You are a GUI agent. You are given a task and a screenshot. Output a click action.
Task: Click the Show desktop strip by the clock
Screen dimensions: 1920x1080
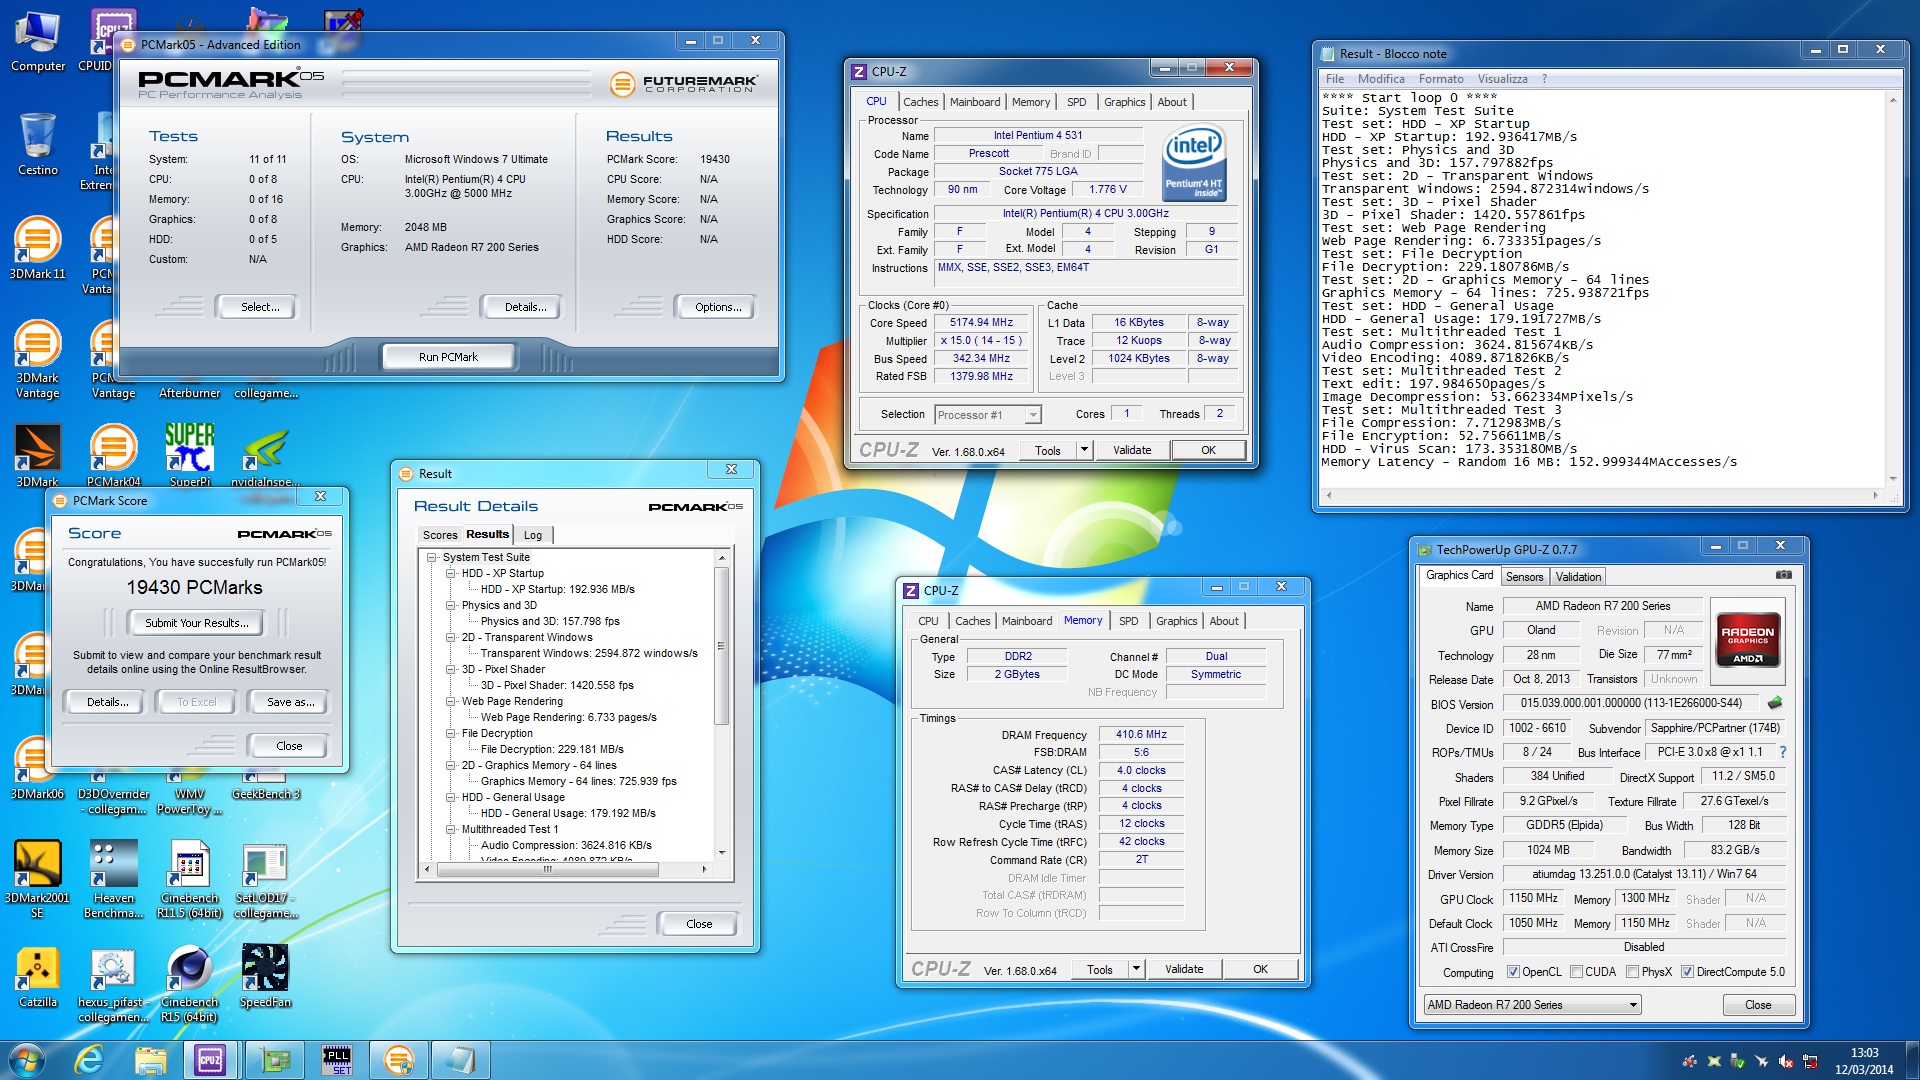pos(1912,1059)
